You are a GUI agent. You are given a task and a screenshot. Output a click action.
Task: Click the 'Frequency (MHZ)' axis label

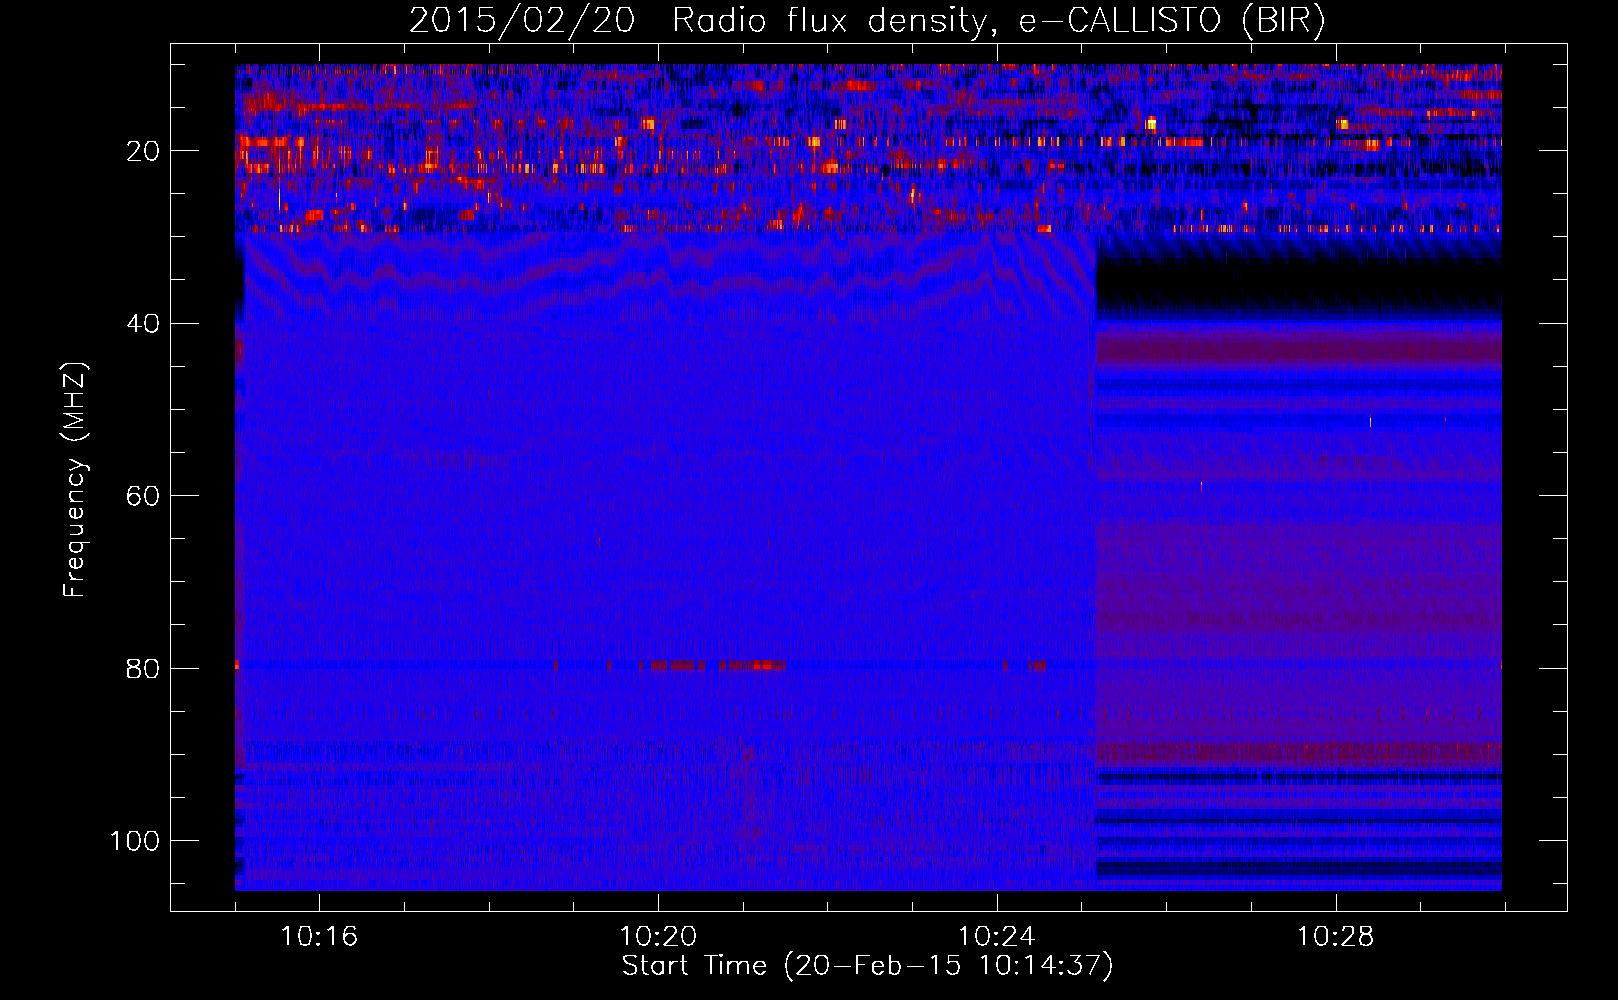pyautogui.click(x=75, y=480)
